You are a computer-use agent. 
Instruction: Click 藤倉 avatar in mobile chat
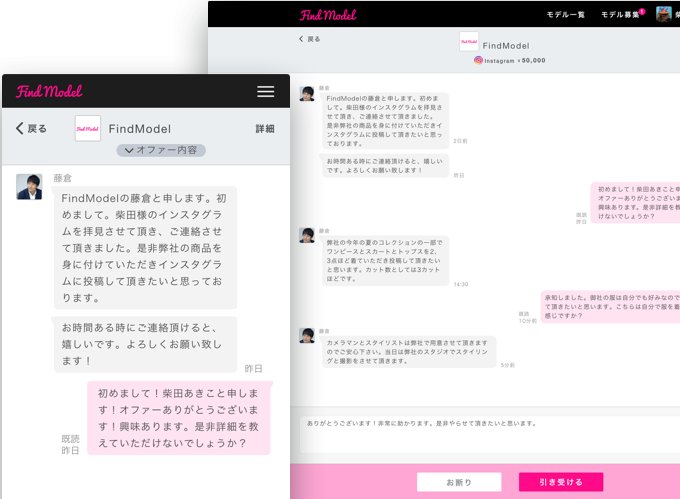(x=29, y=187)
